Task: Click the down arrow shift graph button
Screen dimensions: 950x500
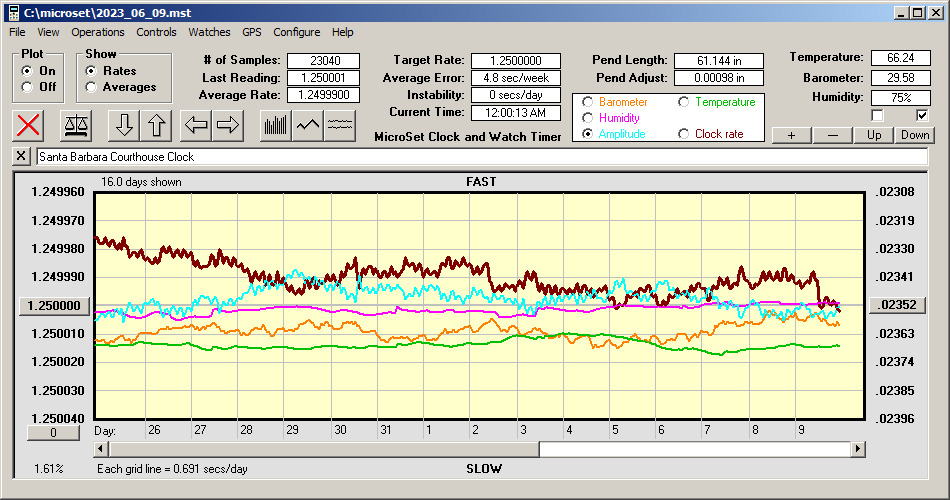Action: click(x=124, y=125)
